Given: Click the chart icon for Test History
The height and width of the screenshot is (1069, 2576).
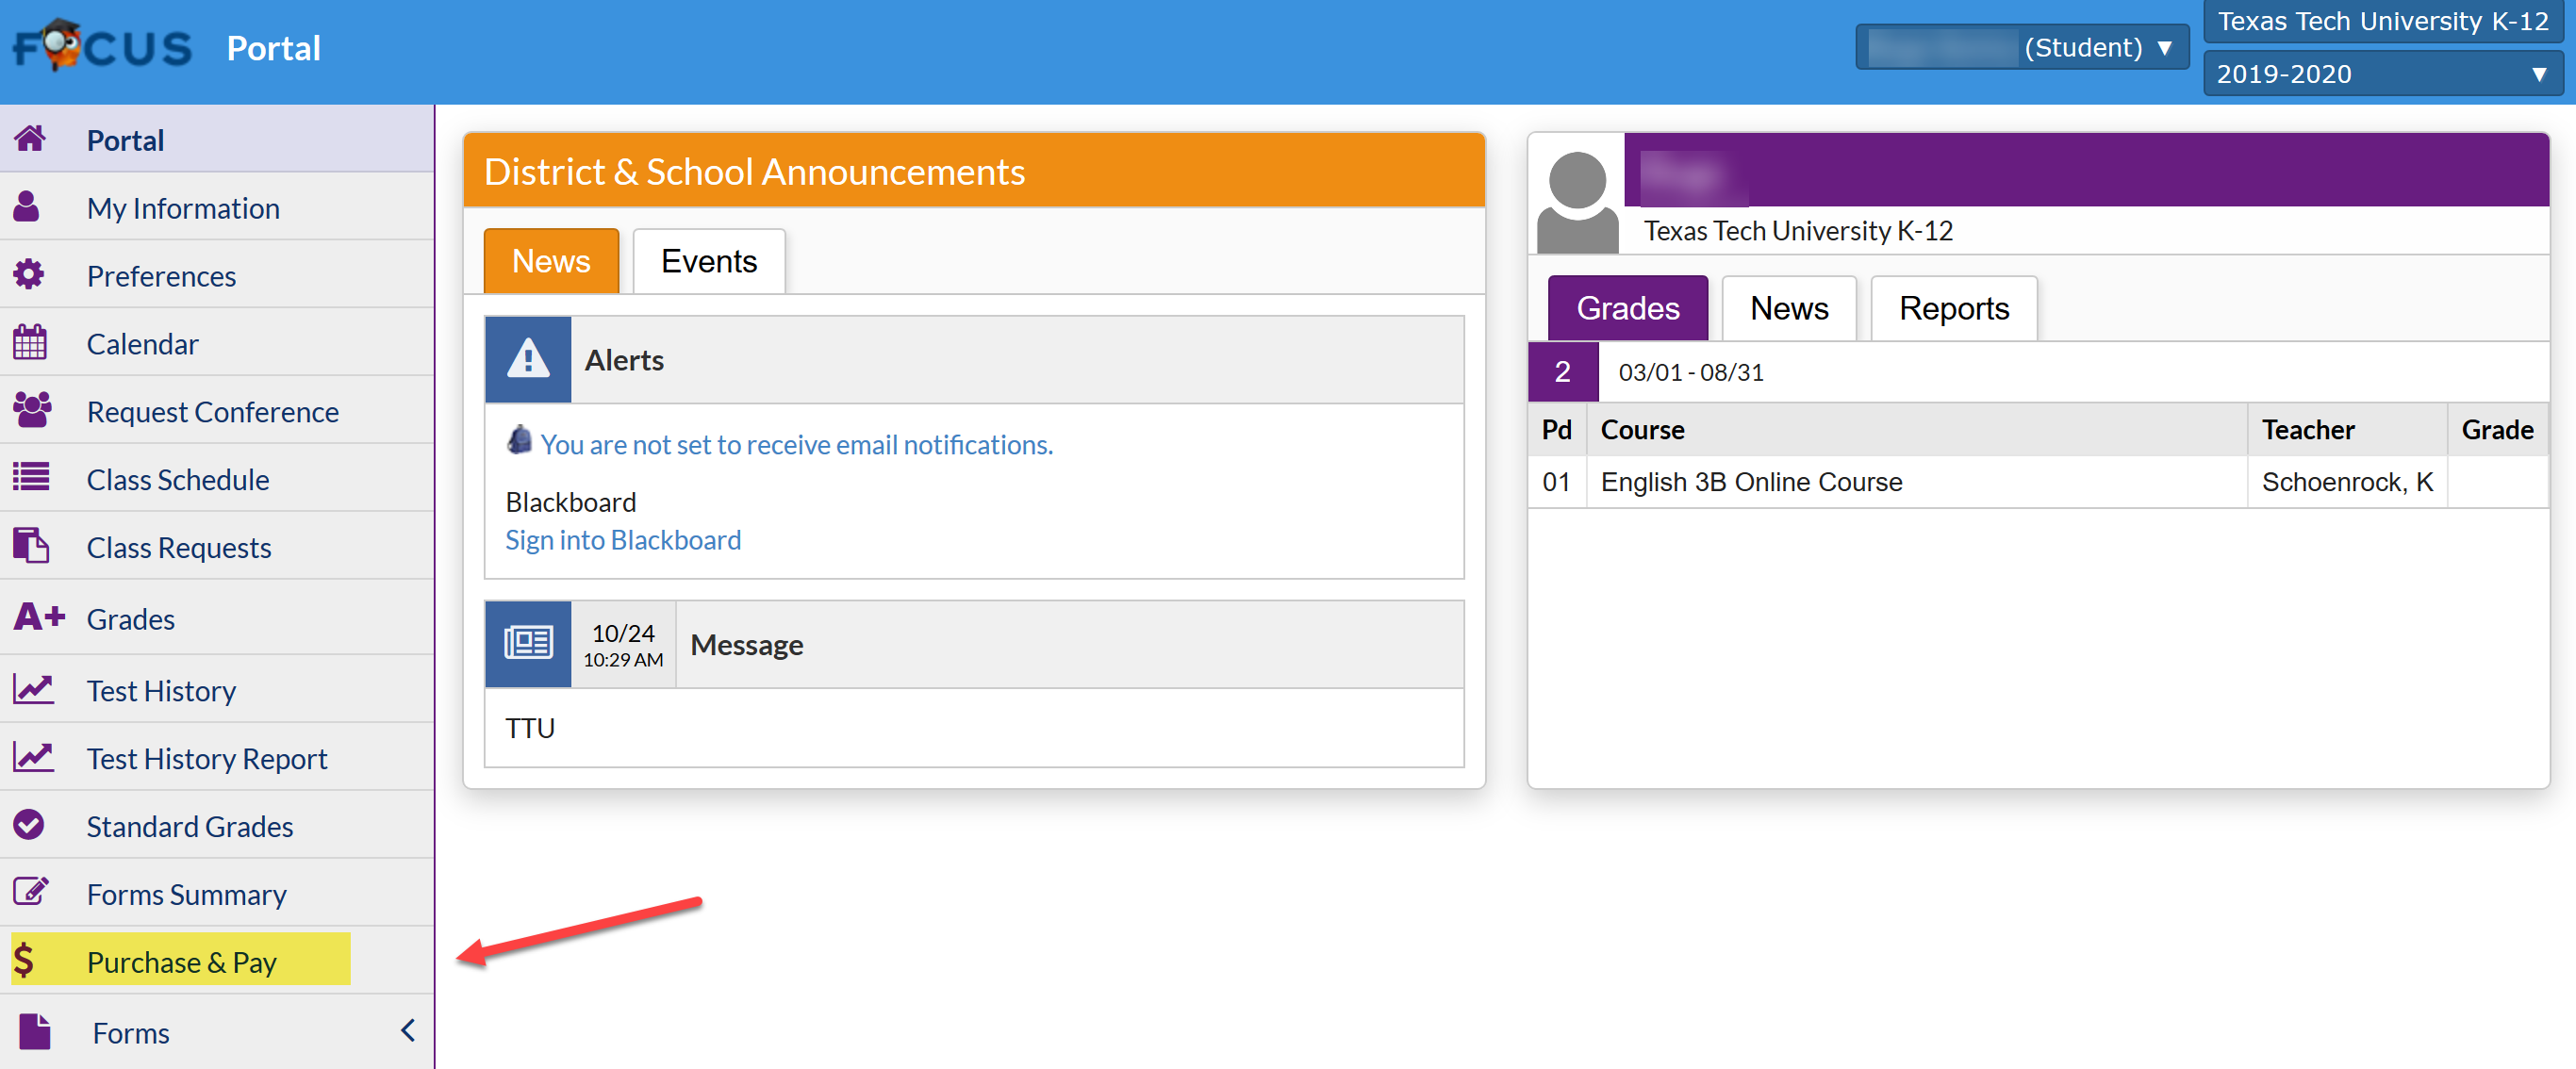Looking at the screenshot, I should pyautogui.click(x=34, y=689).
